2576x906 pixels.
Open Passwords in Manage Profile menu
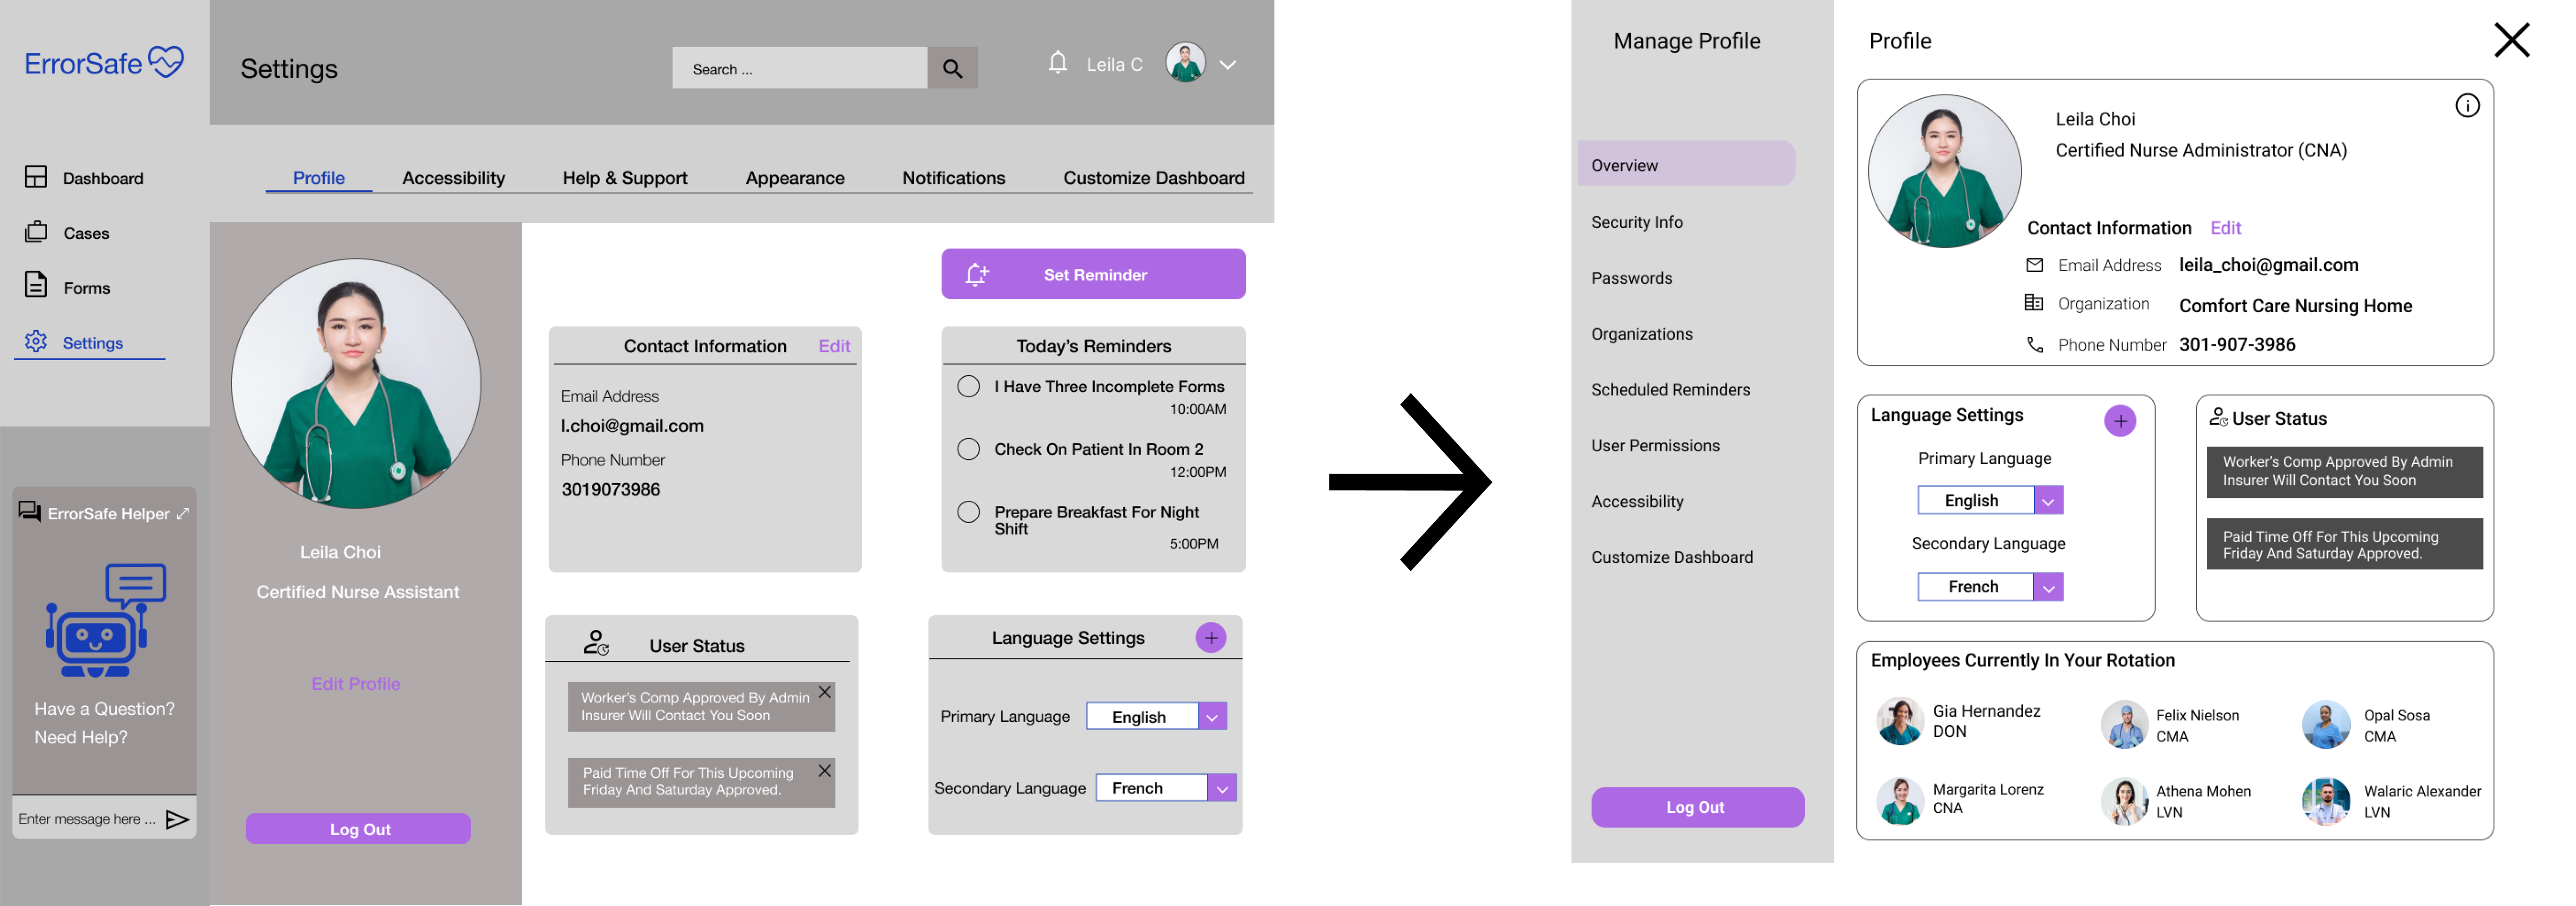[1631, 278]
